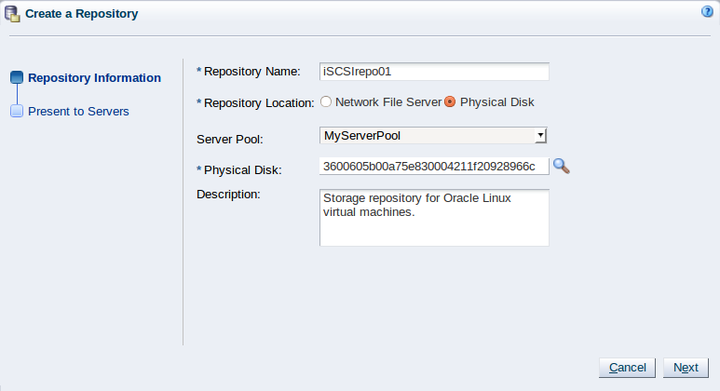Click the Description label
The height and width of the screenshot is (391, 720).
(x=228, y=194)
